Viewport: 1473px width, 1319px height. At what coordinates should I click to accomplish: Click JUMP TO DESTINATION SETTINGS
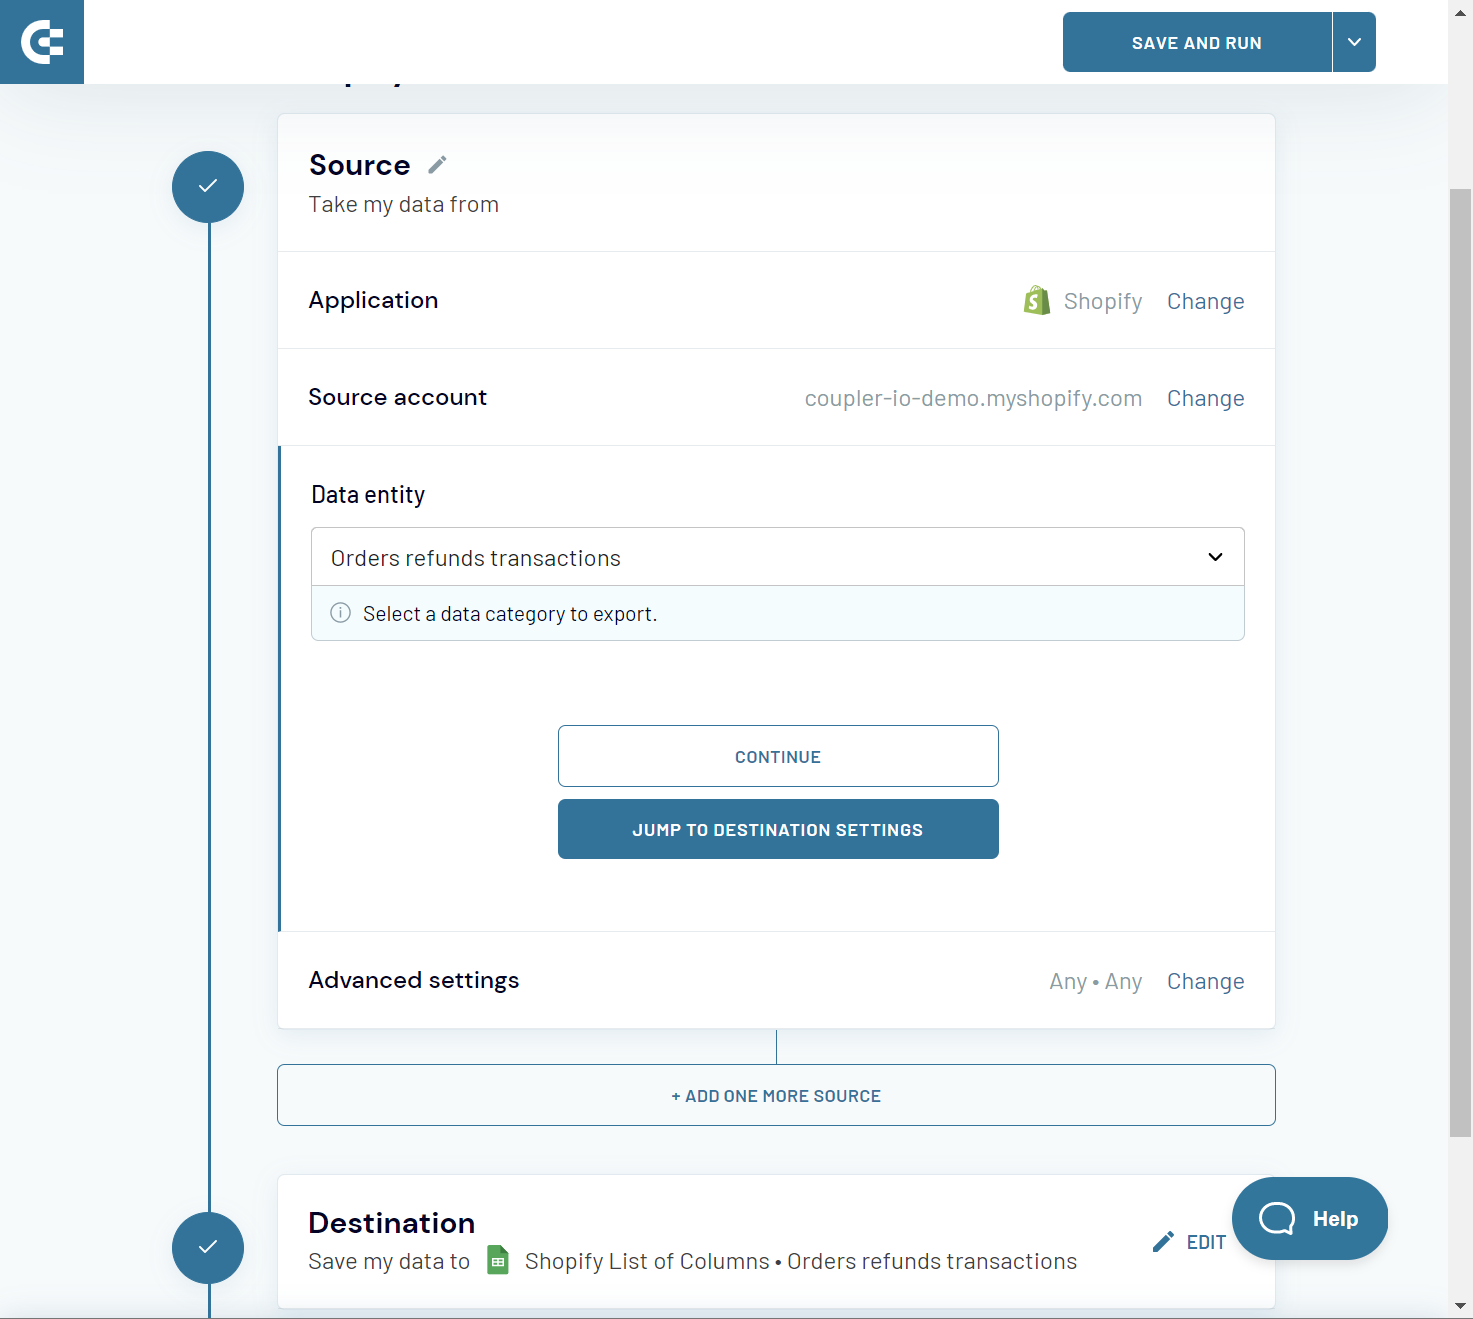click(778, 828)
